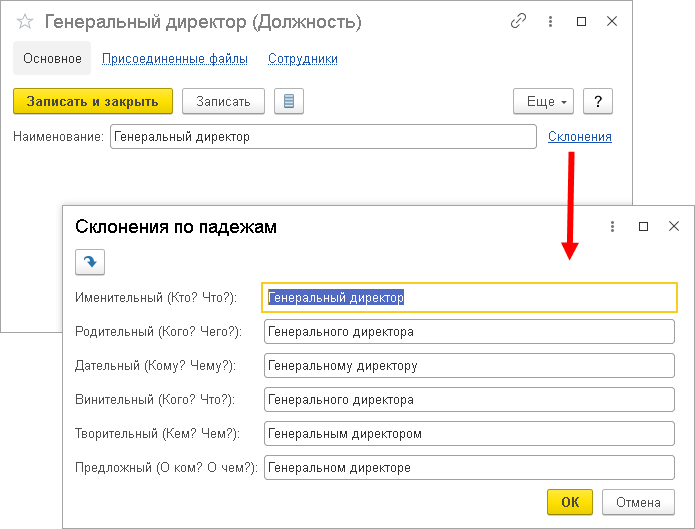This screenshot has width=695, height=529.
Task: Cancel declension dialog with Отмена
Action: 638,502
